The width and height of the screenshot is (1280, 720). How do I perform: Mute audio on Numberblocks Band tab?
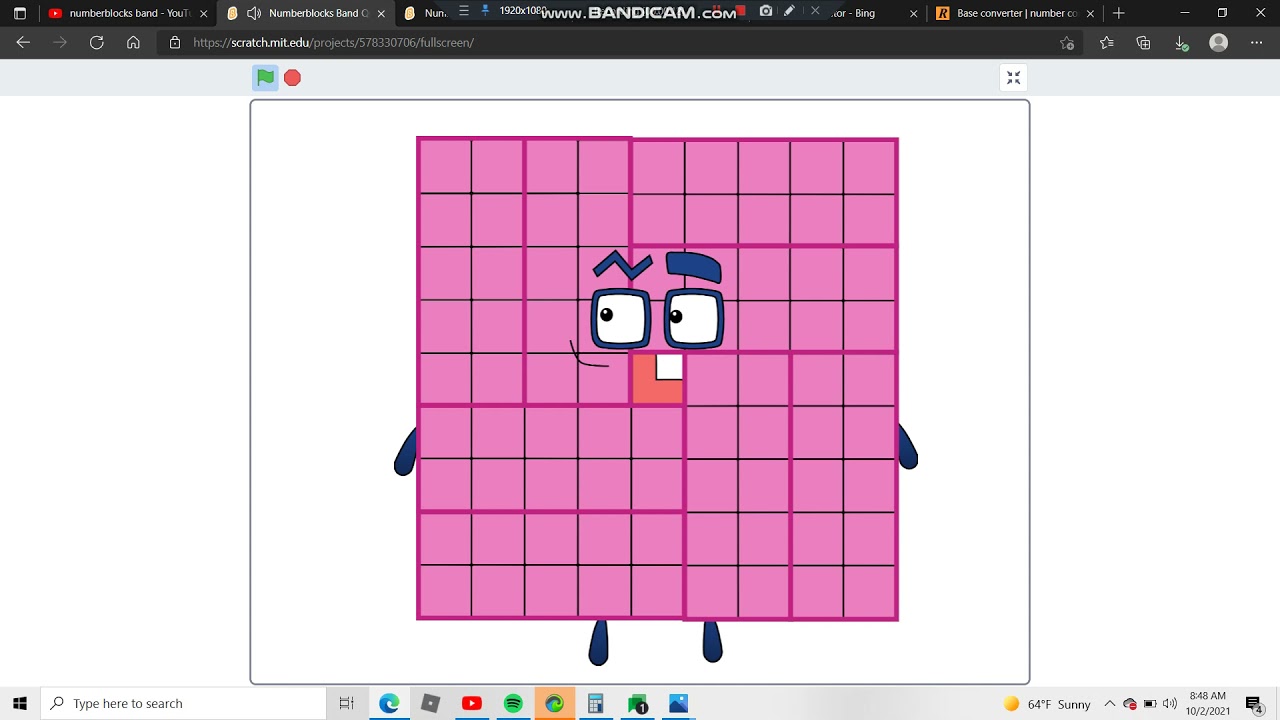tap(253, 13)
